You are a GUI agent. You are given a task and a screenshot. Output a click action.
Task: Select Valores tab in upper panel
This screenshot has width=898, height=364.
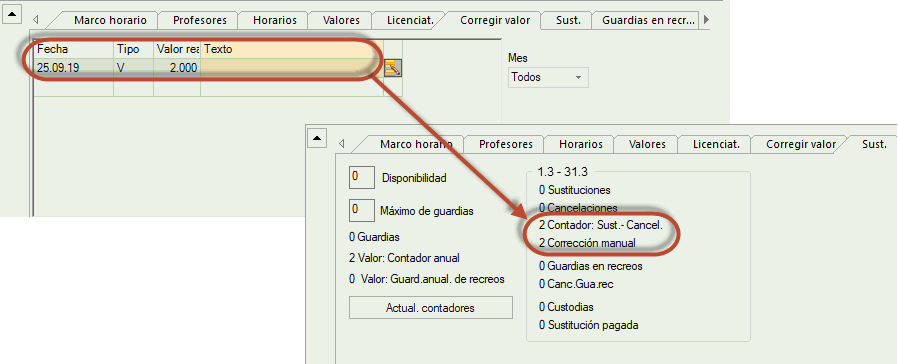click(x=341, y=20)
